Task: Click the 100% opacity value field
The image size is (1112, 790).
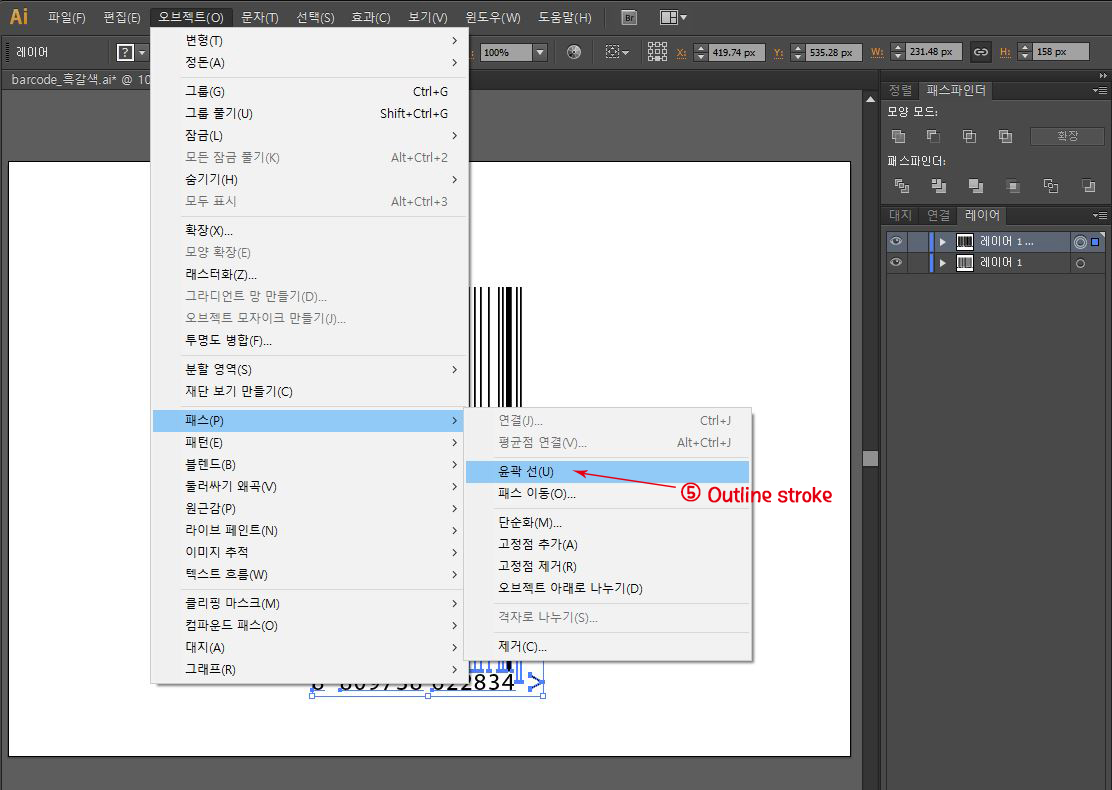Action: [506, 52]
